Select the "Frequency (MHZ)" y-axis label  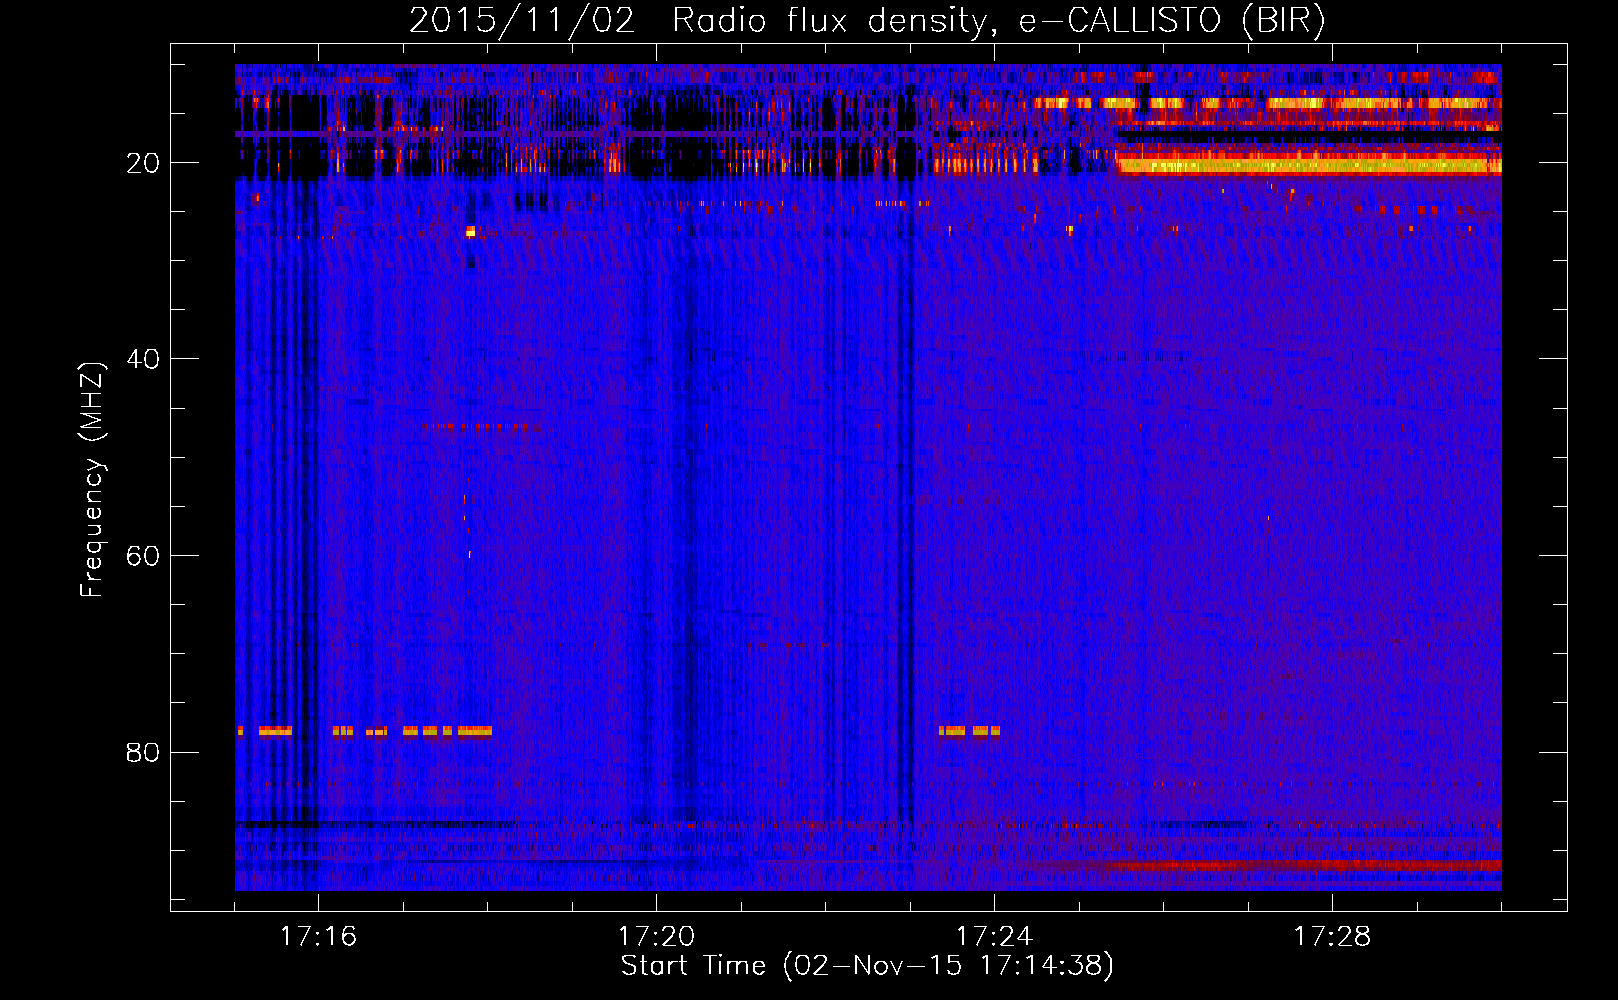click(92, 480)
